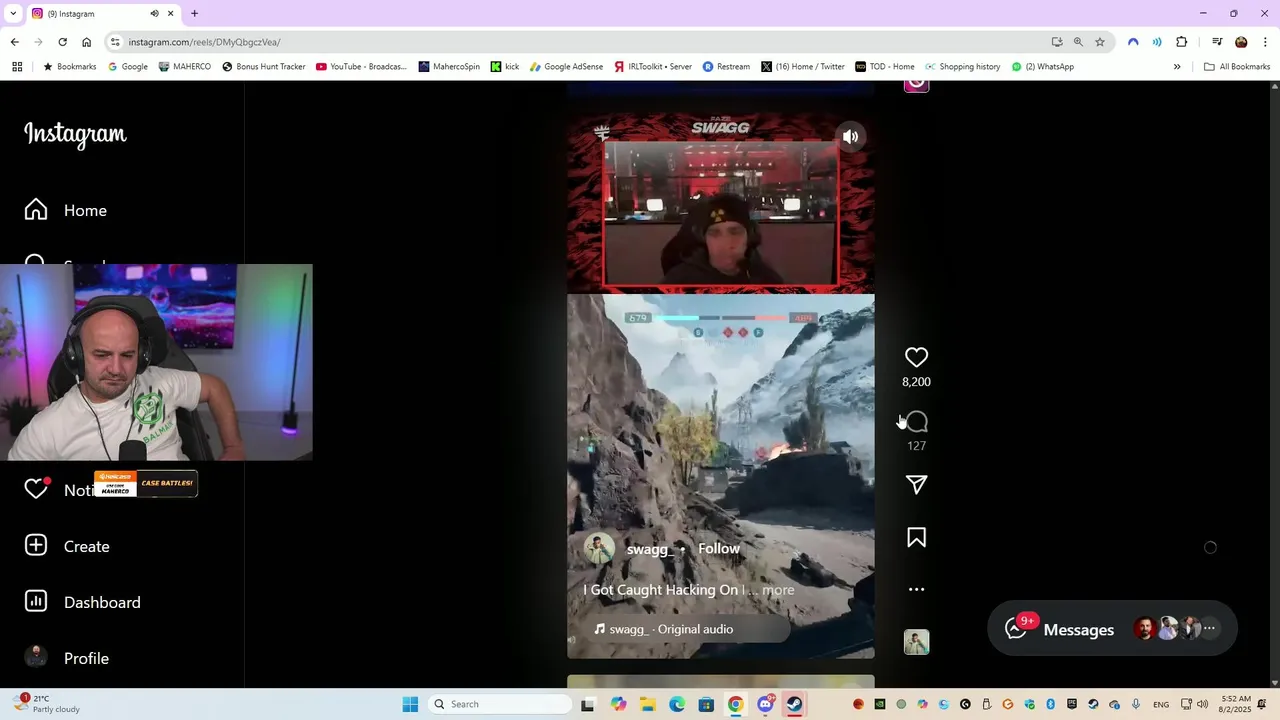Click the 8,200 likes count
The width and height of the screenshot is (1280, 720).
916,382
